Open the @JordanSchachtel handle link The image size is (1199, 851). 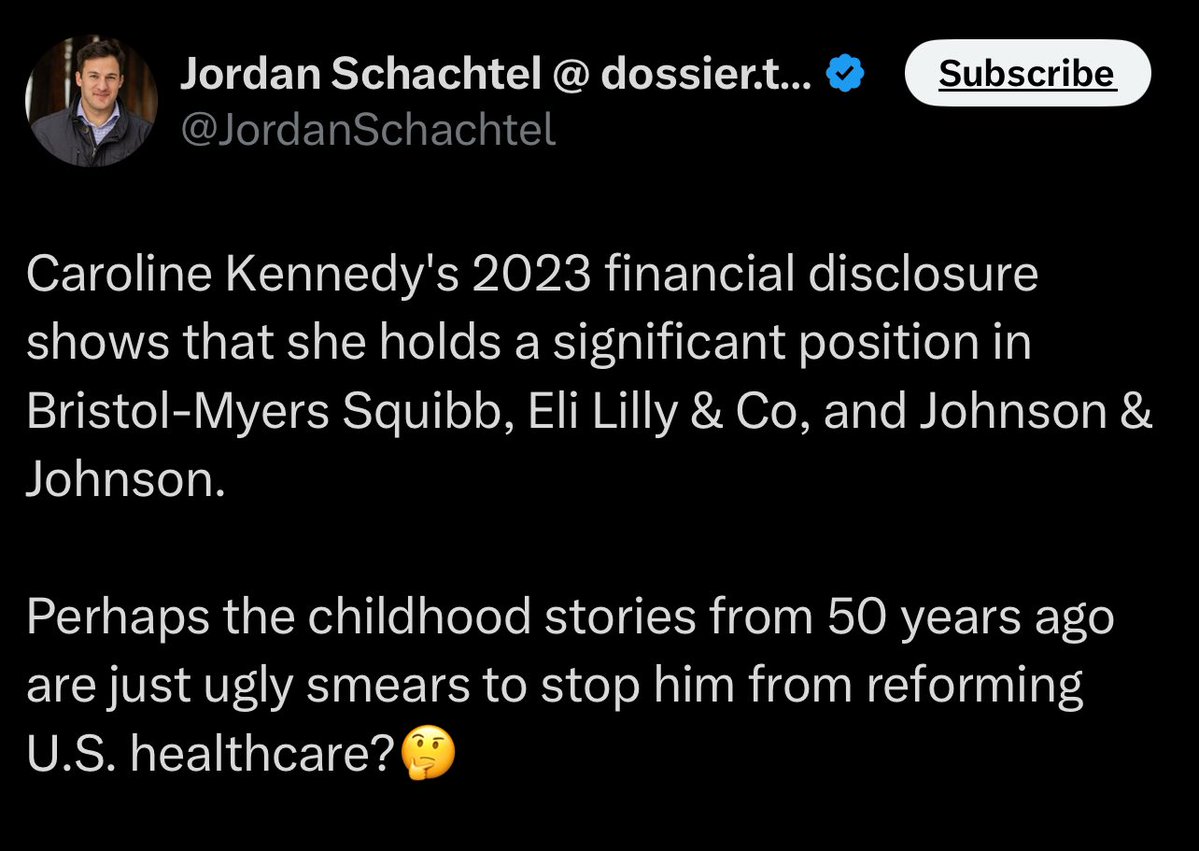(367, 130)
